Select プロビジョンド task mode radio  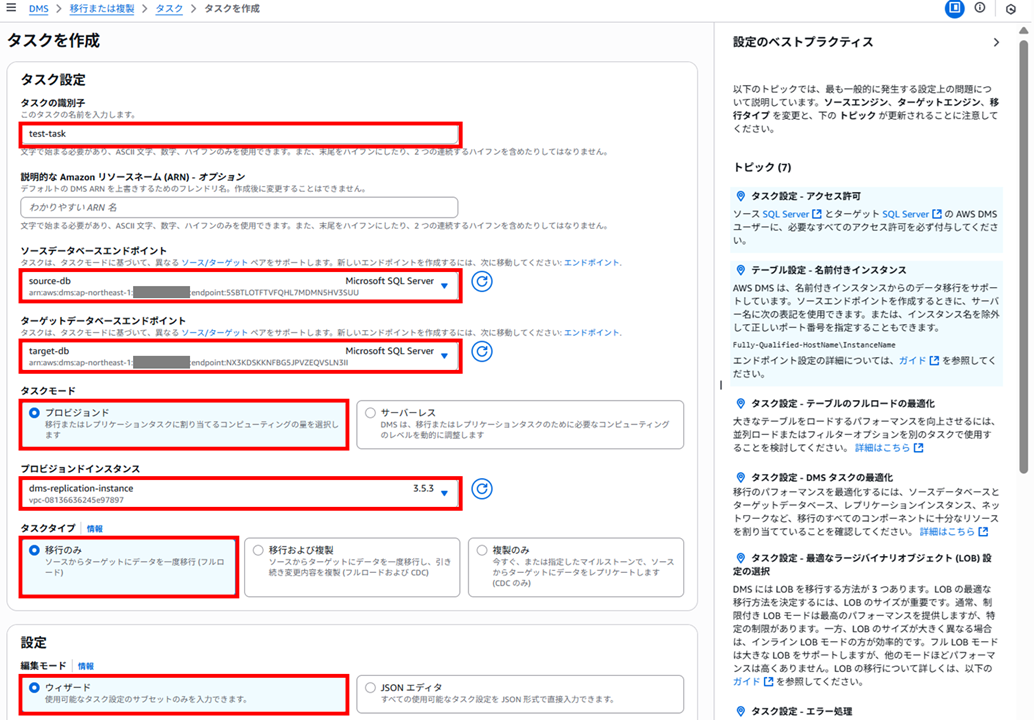[34, 413]
